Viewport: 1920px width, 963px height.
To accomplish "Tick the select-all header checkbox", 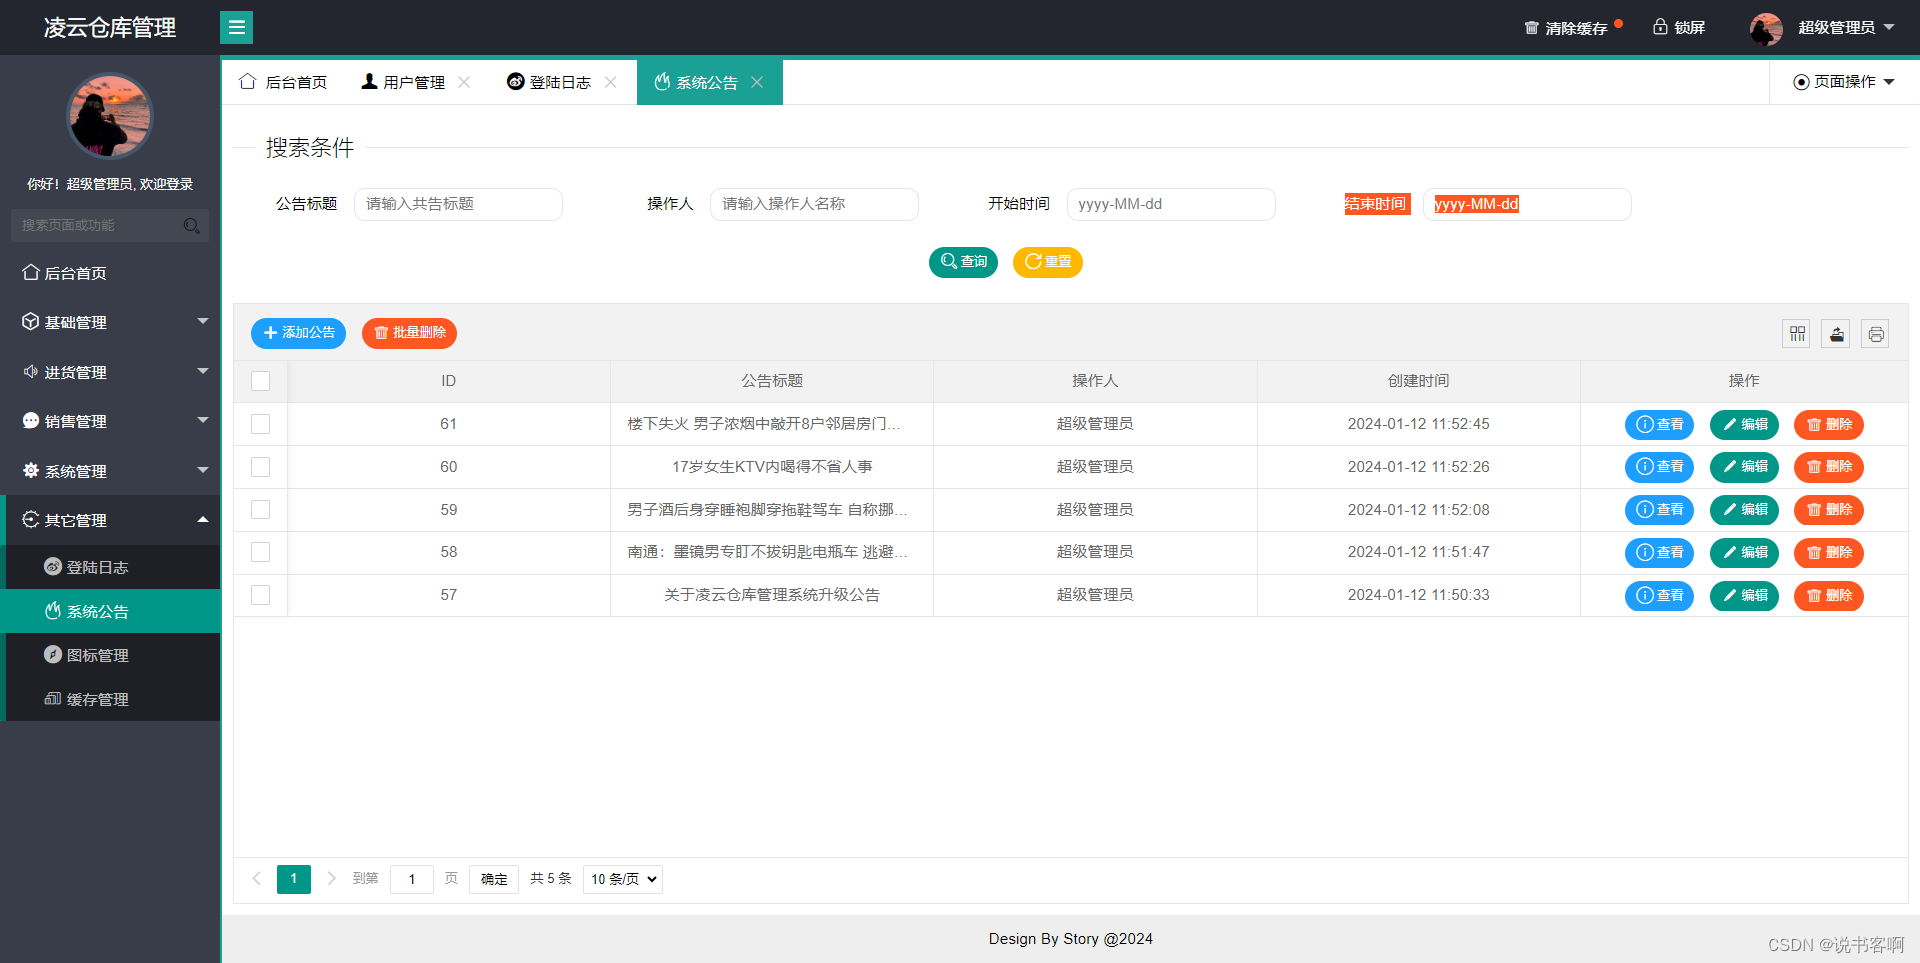I will 261,381.
